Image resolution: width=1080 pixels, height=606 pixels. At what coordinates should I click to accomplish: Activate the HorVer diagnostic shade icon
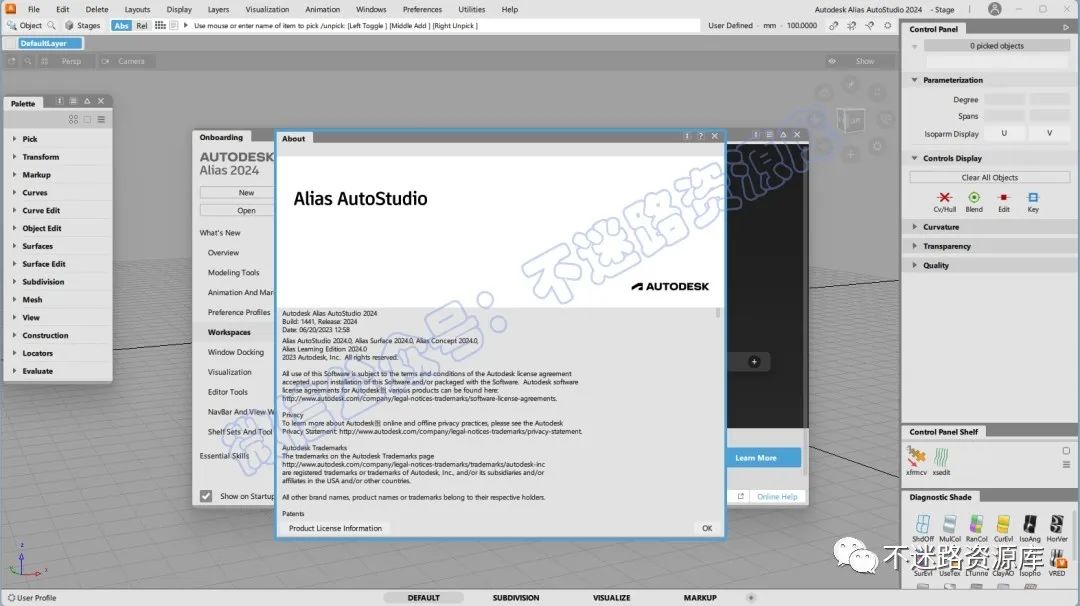1057,524
